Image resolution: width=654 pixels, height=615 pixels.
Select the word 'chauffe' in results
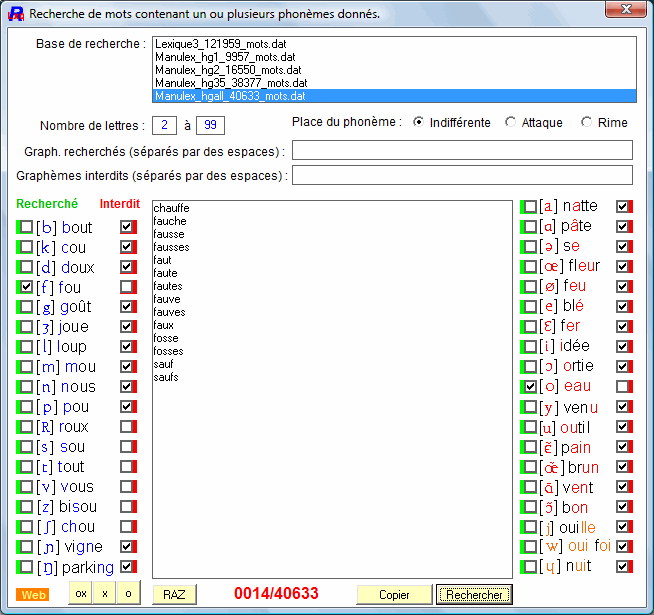(x=171, y=208)
